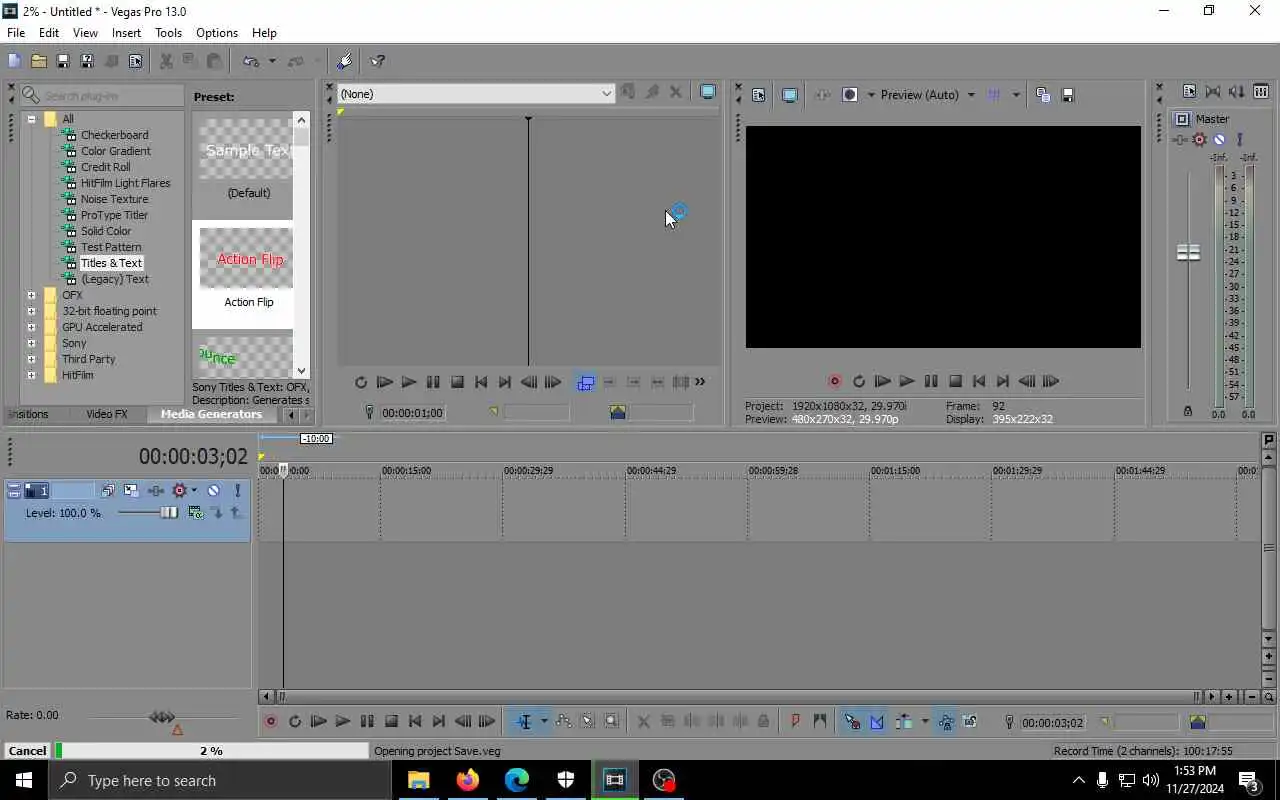The image size is (1280, 800).
Task: Toggle Automatic Crossfades button
Action: (877, 721)
